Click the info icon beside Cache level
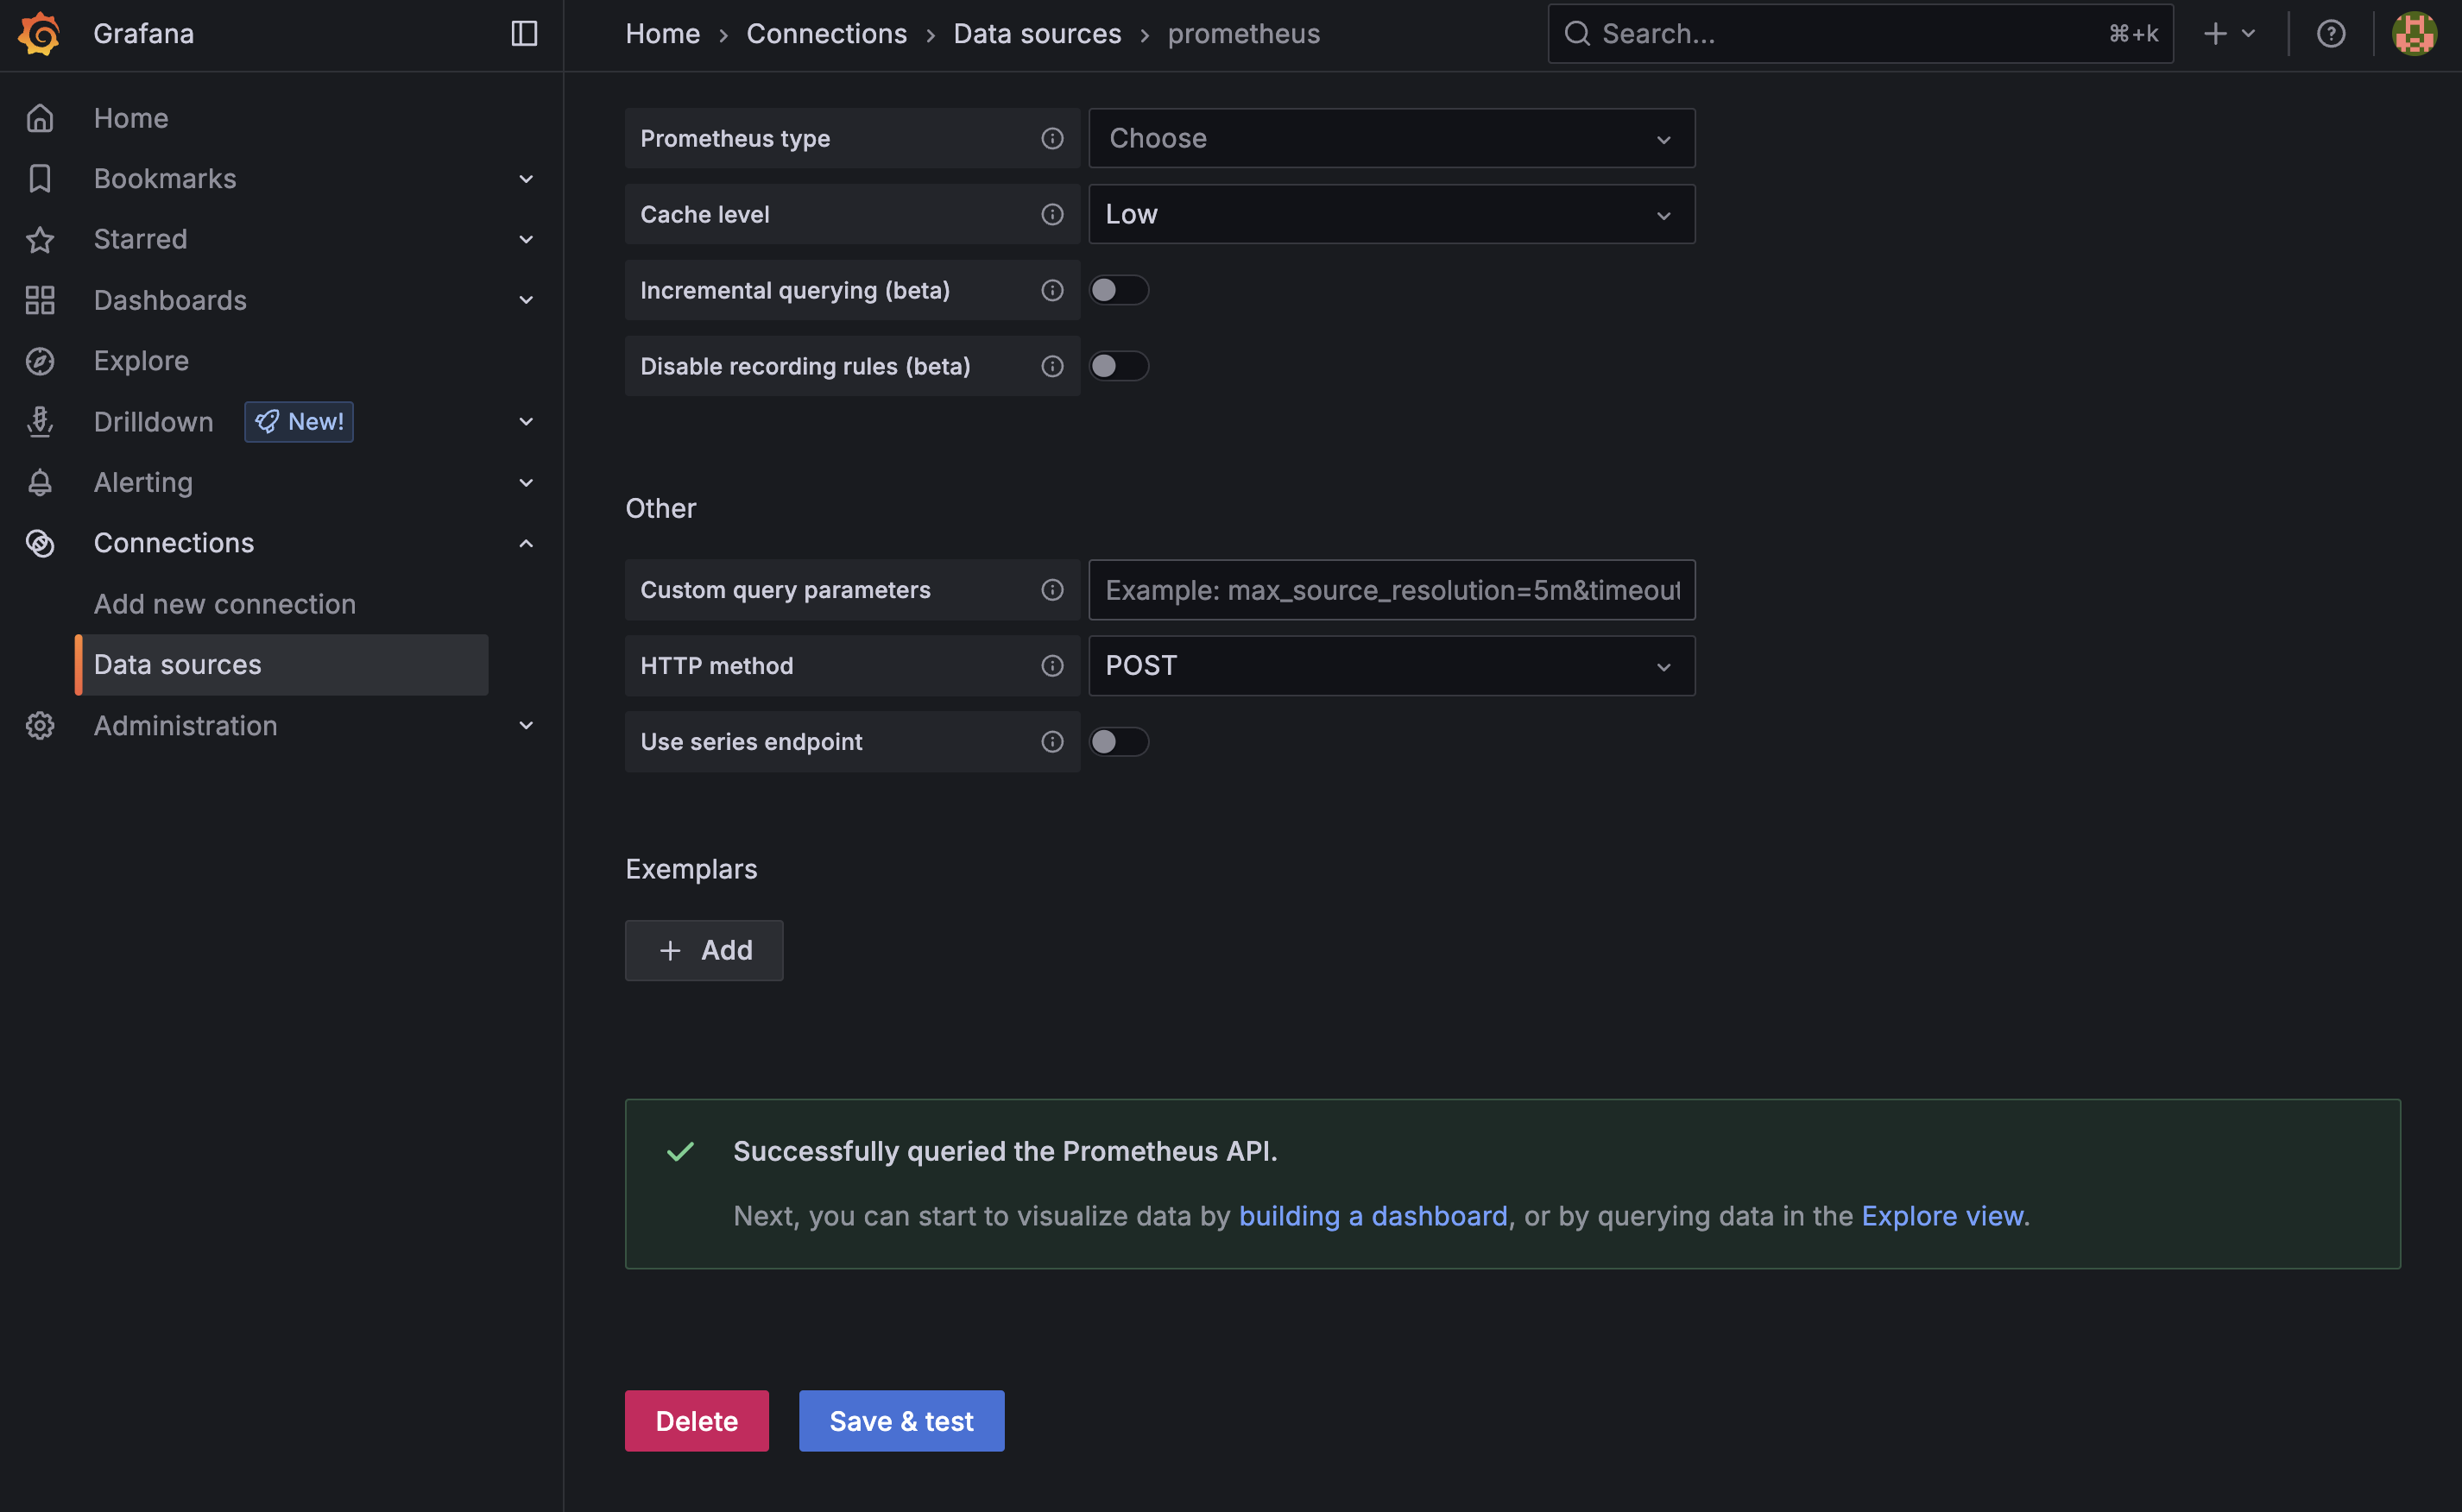Image resolution: width=2462 pixels, height=1512 pixels. tap(1051, 215)
